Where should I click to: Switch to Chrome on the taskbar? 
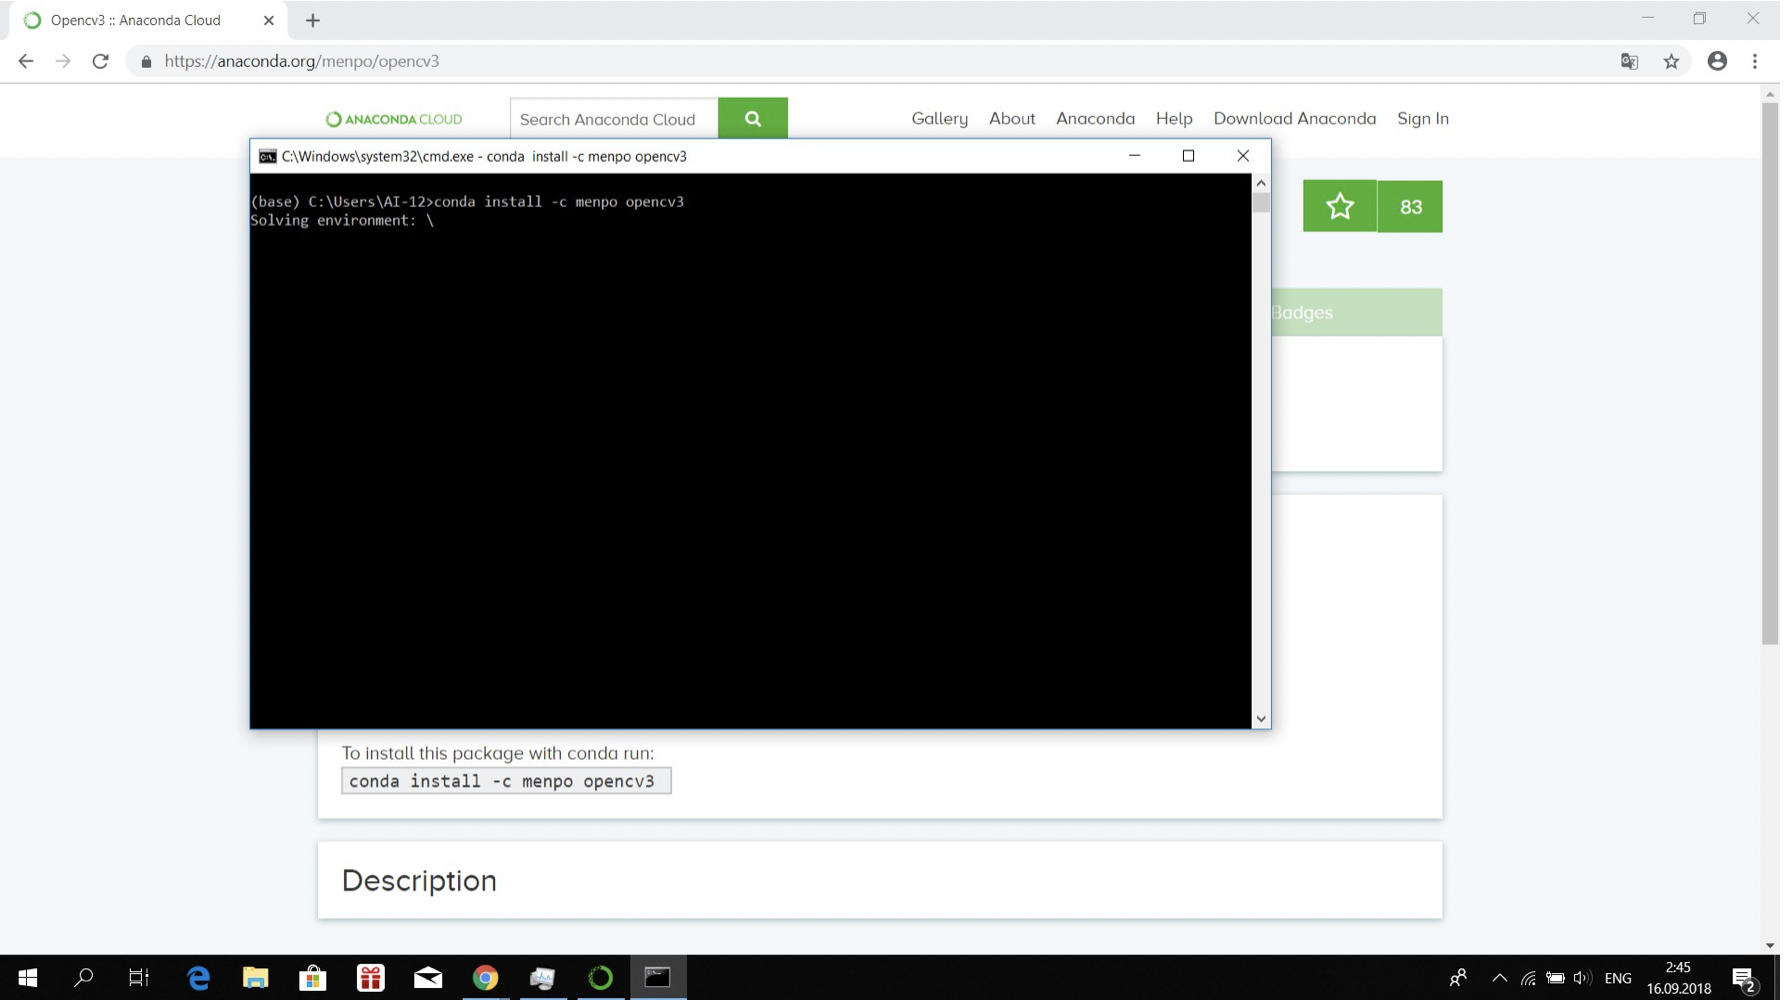pyautogui.click(x=486, y=979)
